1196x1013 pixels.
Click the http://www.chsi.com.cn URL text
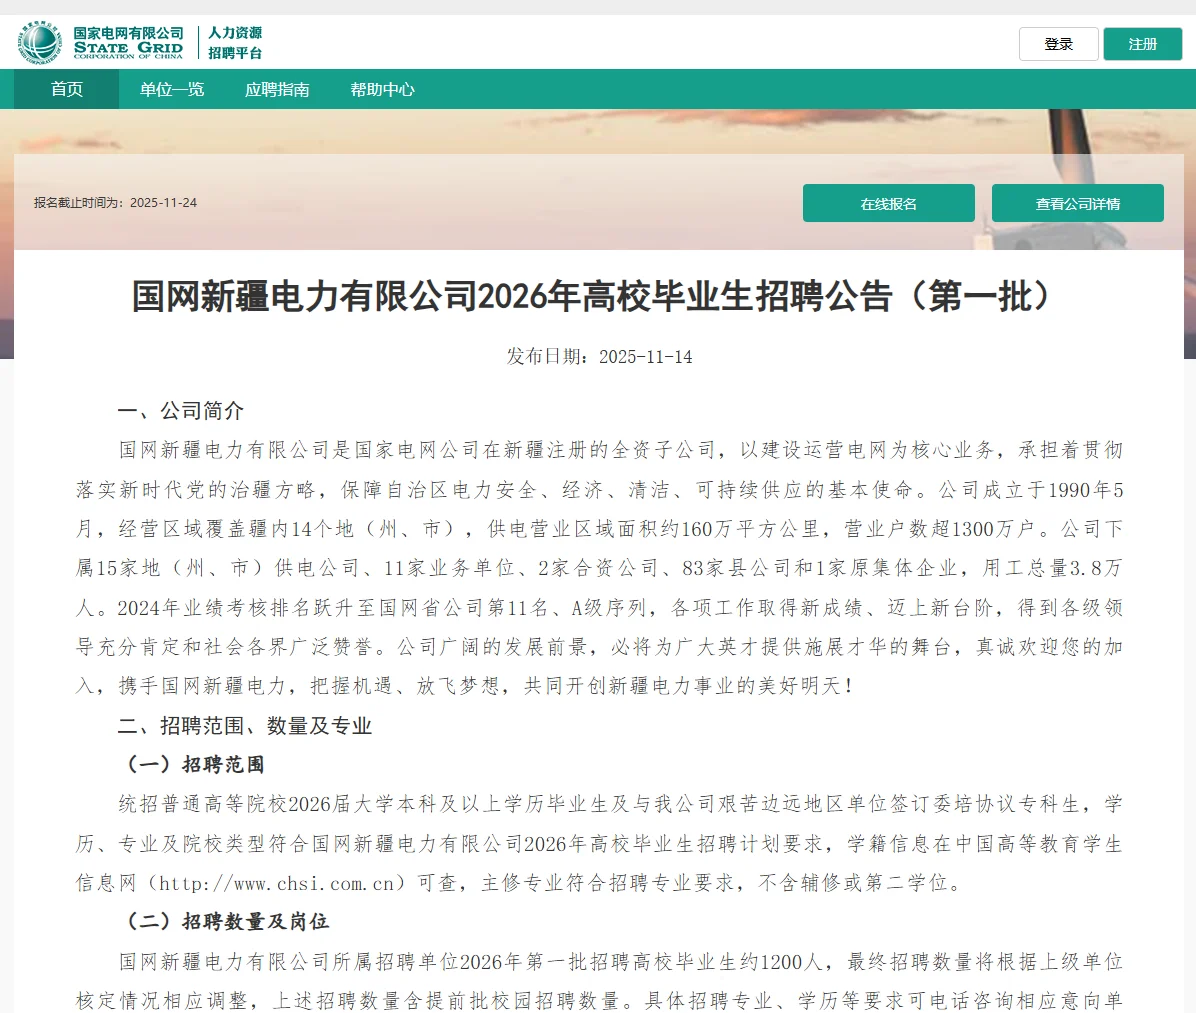[277, 883]
